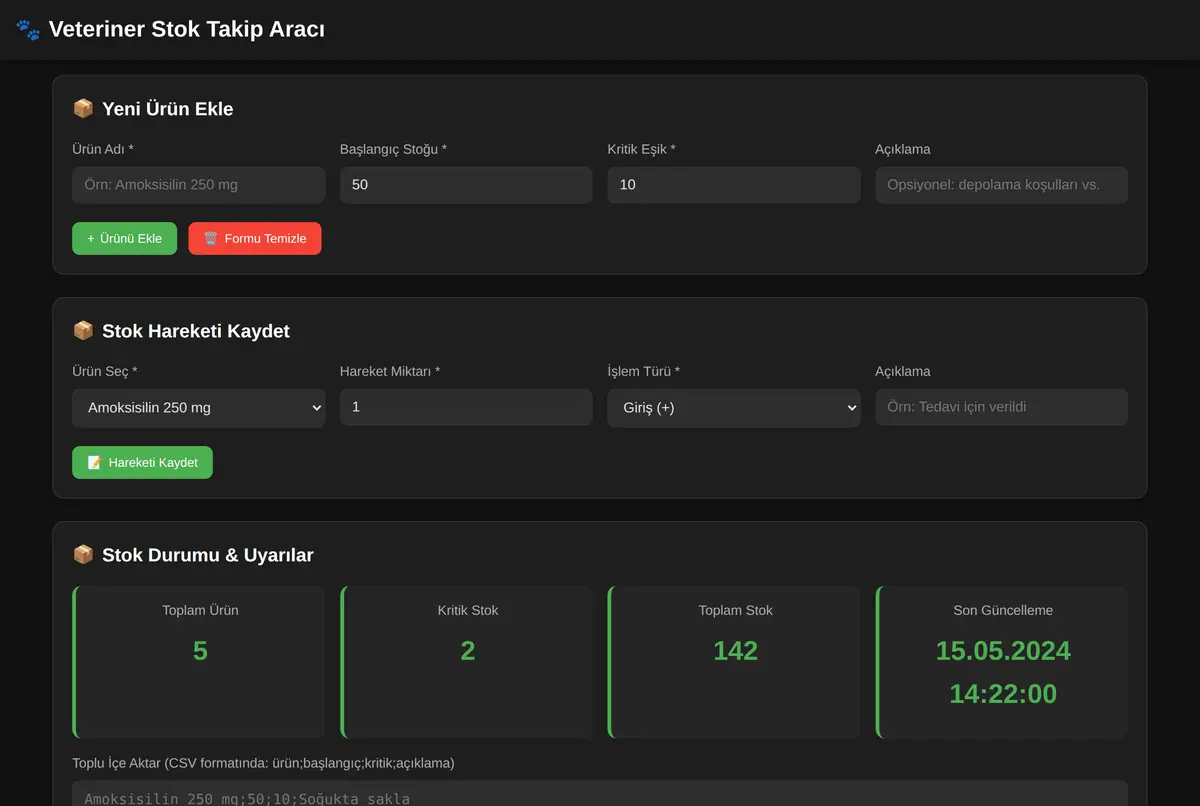The width and height of the screenshot is (1200, 806).
Task: Click the box icon beside Stok Hareketi Kaydet
Action: click(x=83, y=330)
